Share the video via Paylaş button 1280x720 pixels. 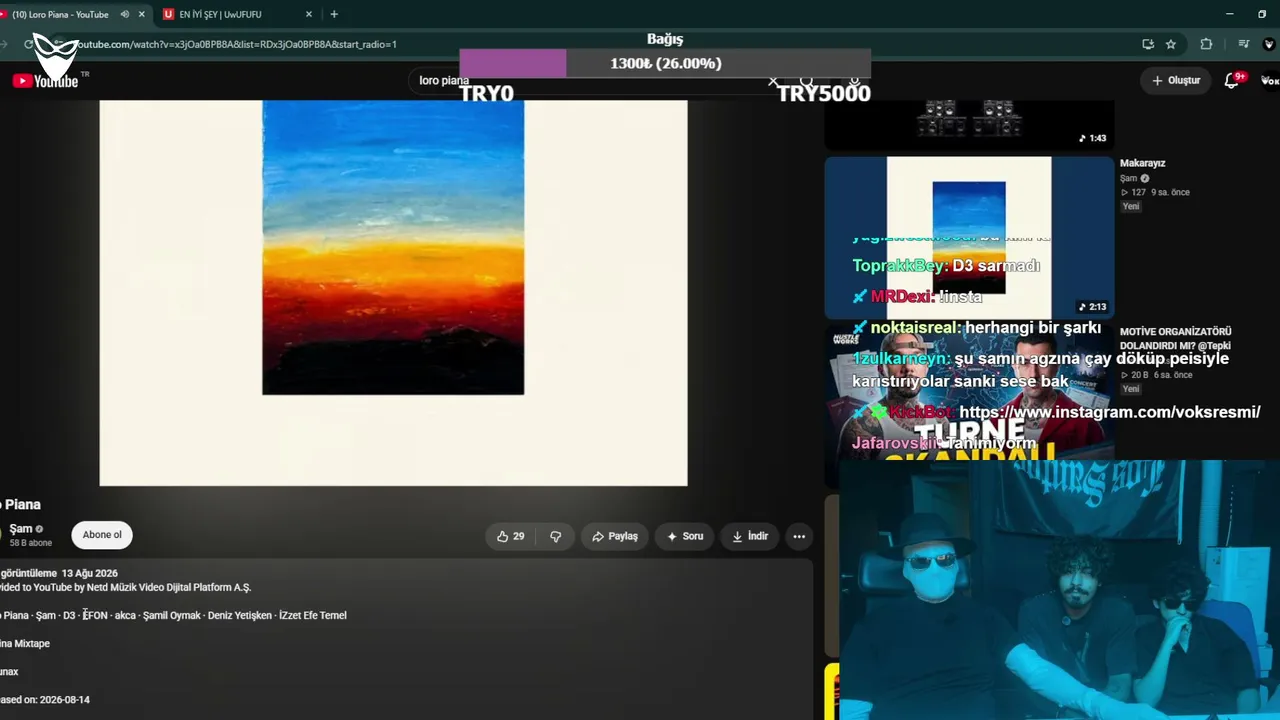pos(615,536)
